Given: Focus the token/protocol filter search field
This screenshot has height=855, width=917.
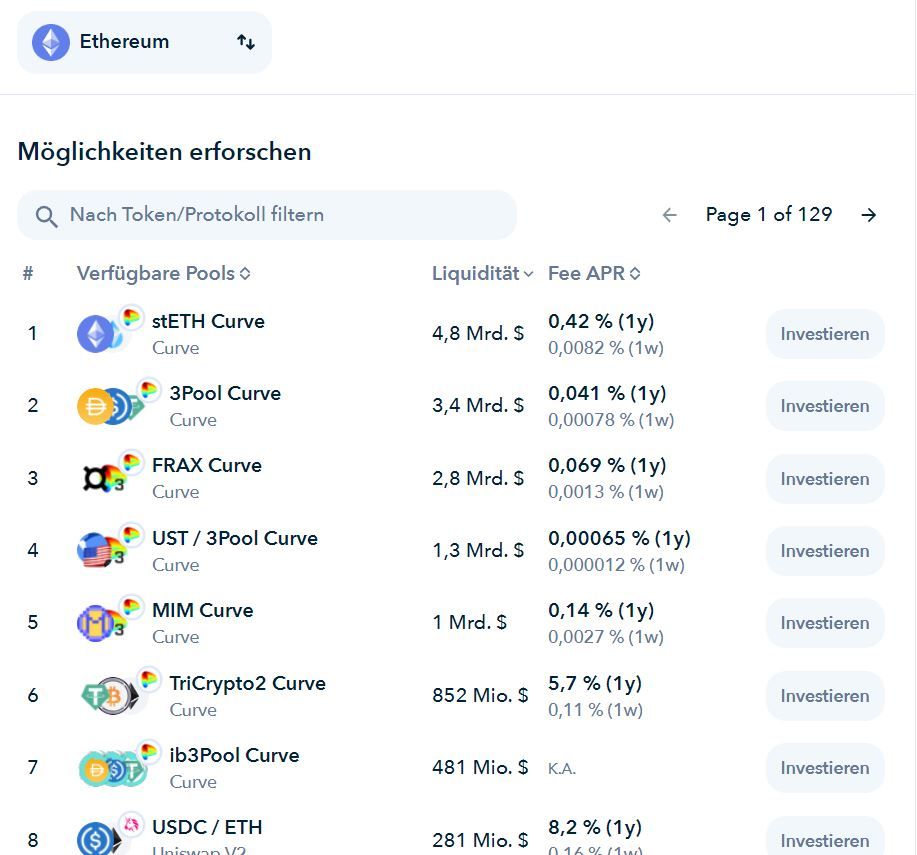Looking at the screenshot, I should (280, 215).
